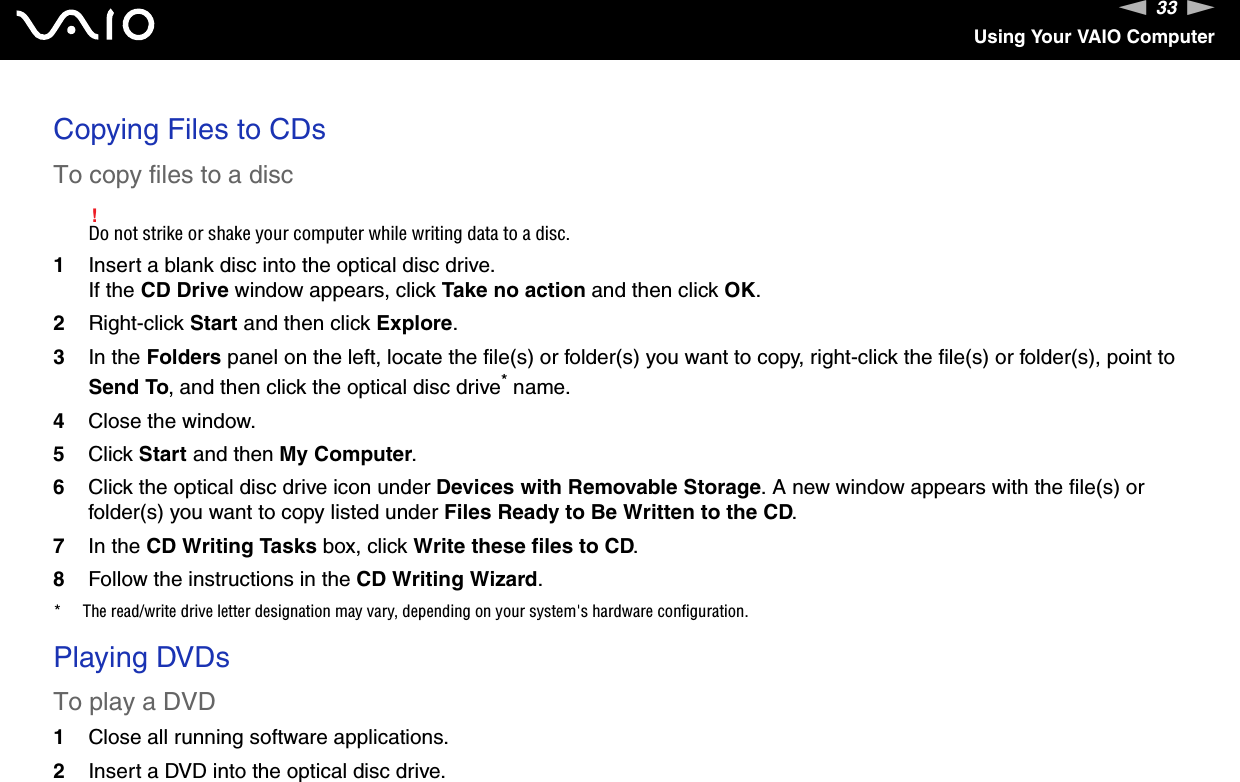Click the bold Take no action text
Viewport: 1240px width, 782px height.
[x=513, y=291]
